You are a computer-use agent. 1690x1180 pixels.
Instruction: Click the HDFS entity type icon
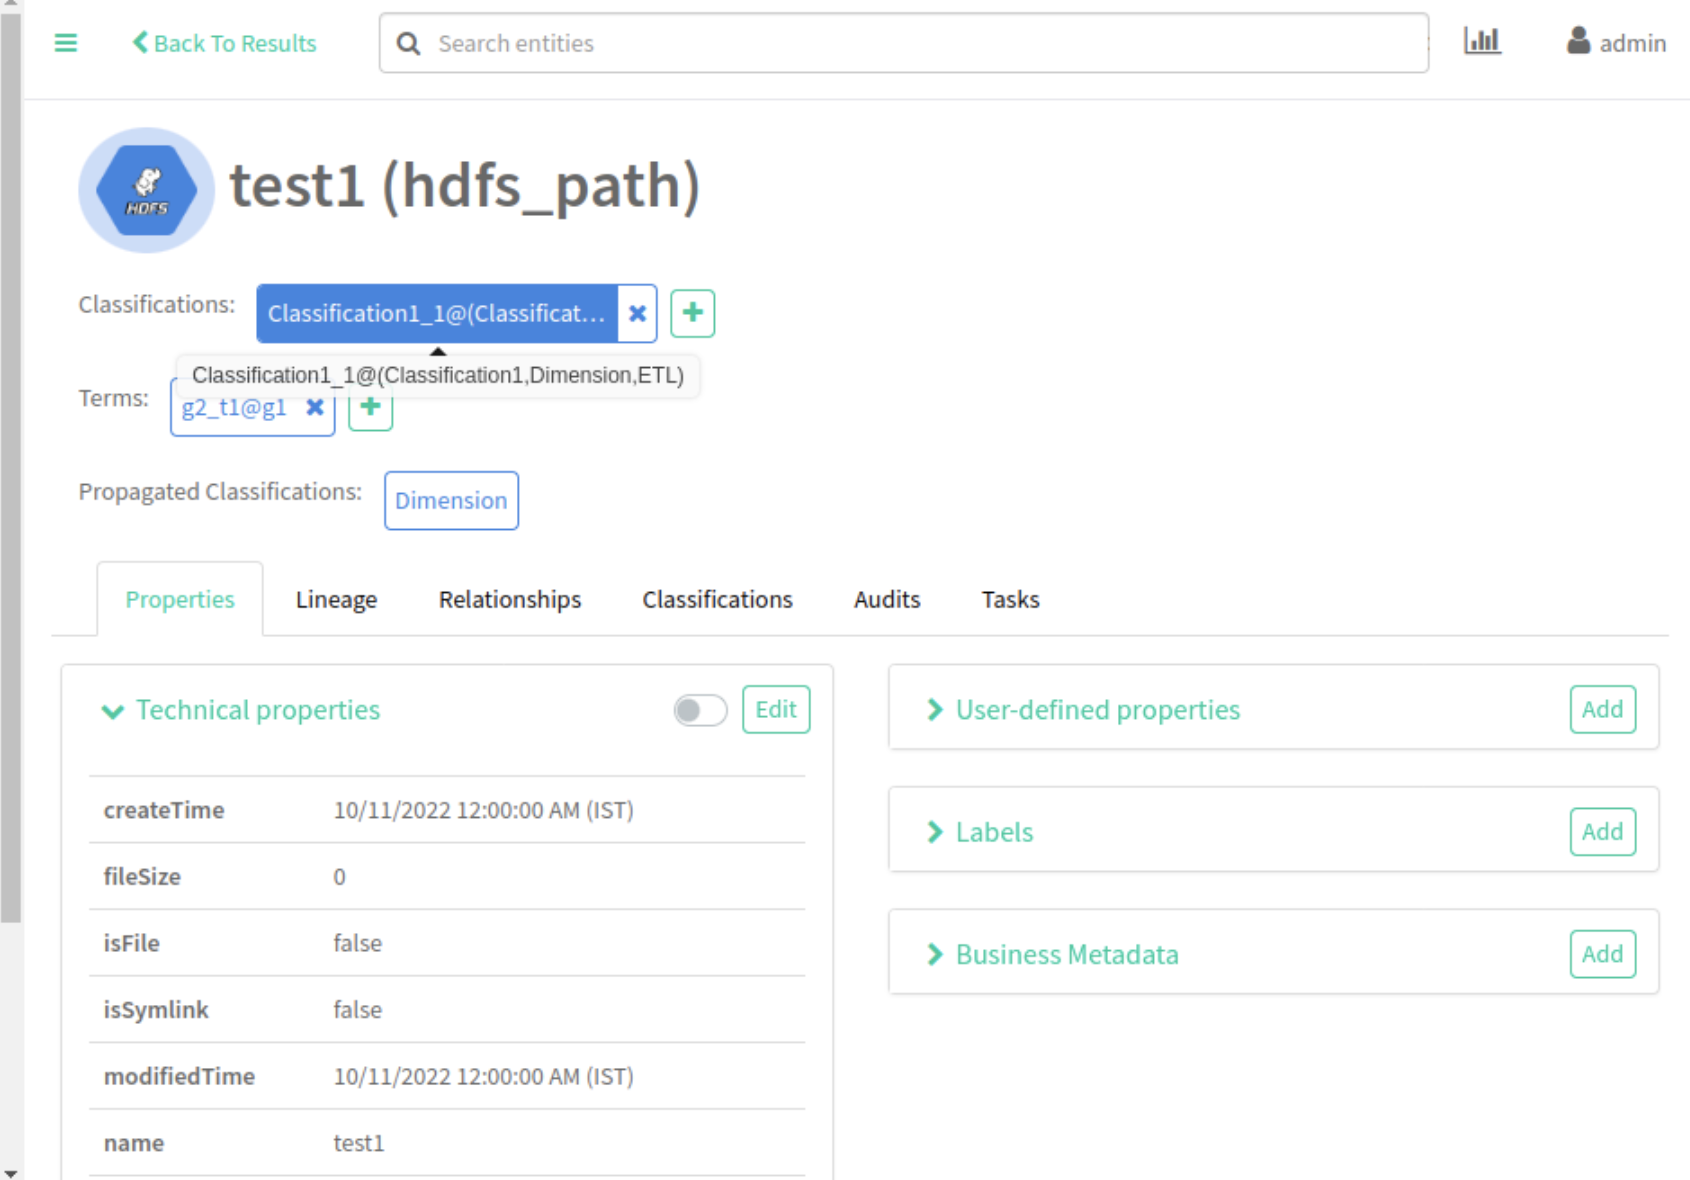tap(146, 190)
